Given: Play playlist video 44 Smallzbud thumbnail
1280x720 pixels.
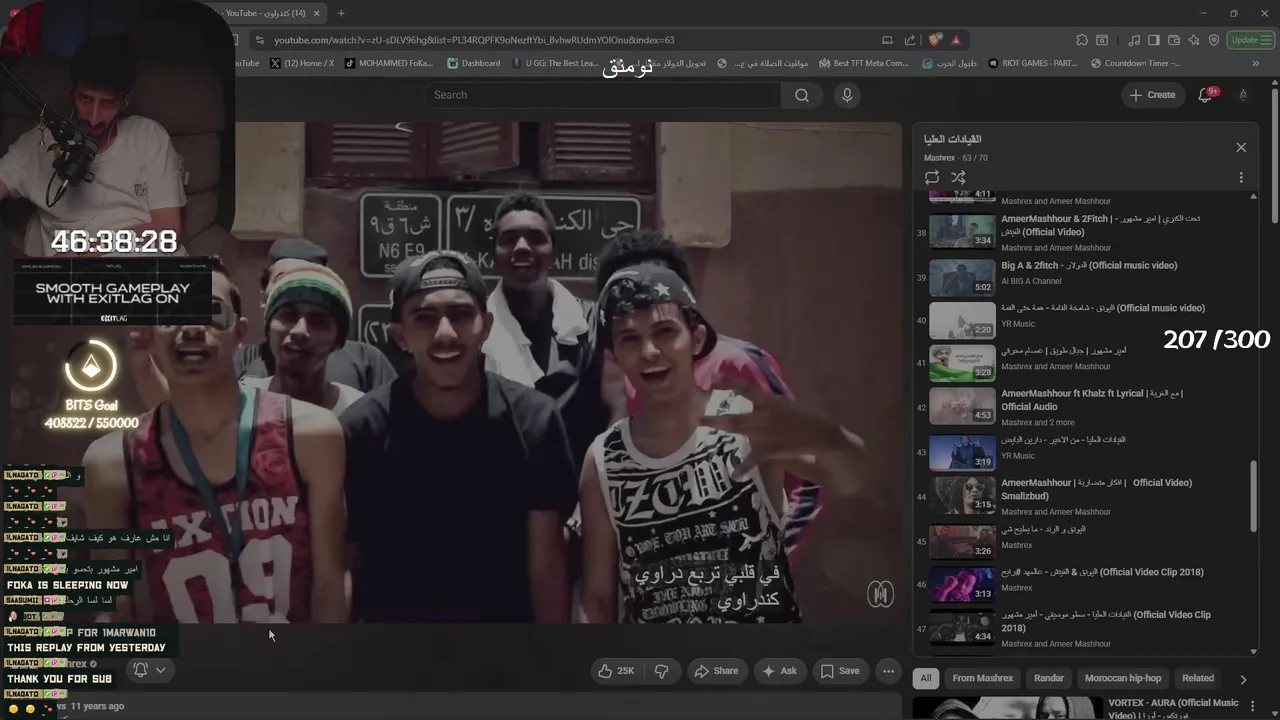Looking at the screenshot, I should (962, 495).
